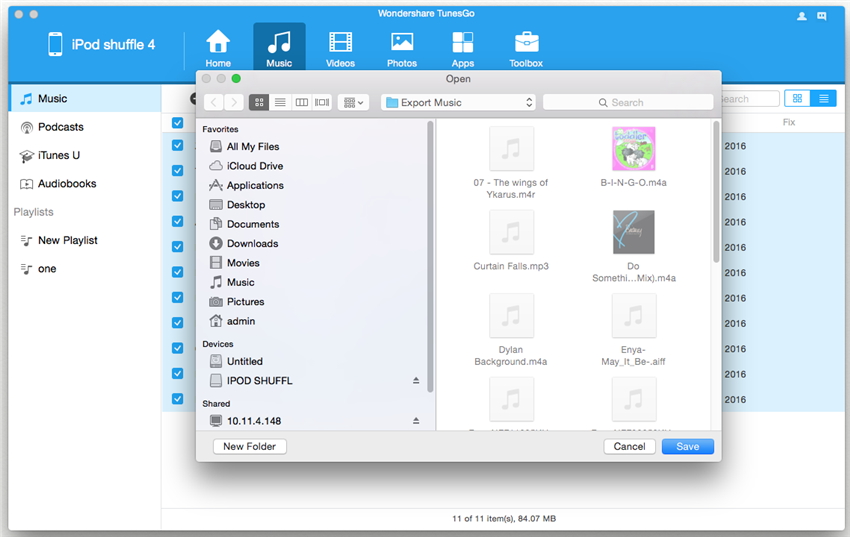Click the New Folder button
Screen dimensions: 850x537
[x=250, y=446]
